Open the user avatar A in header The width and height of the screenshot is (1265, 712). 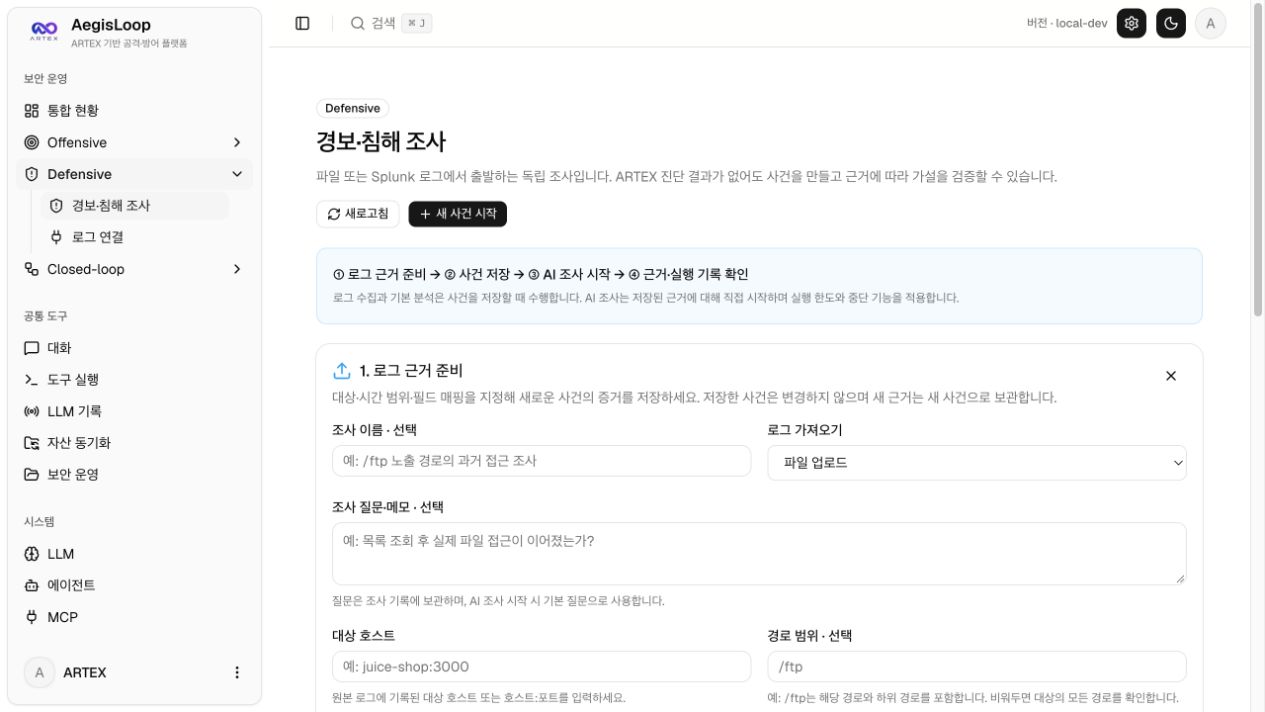1210,23
